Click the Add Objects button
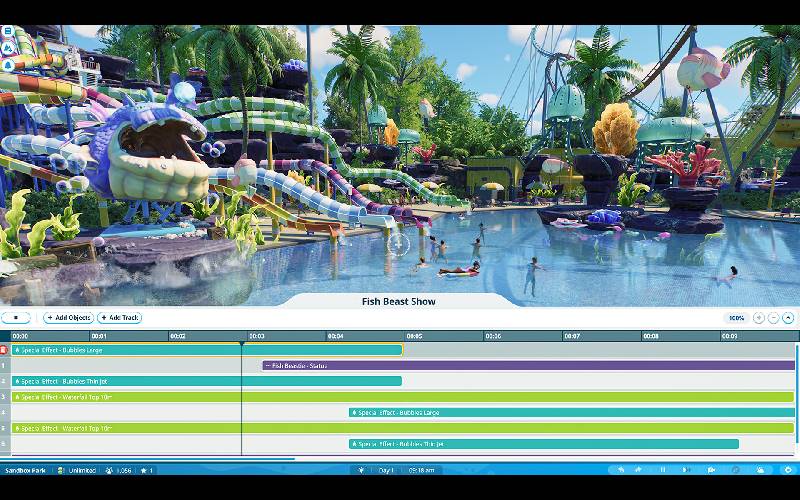 (67, 318)
